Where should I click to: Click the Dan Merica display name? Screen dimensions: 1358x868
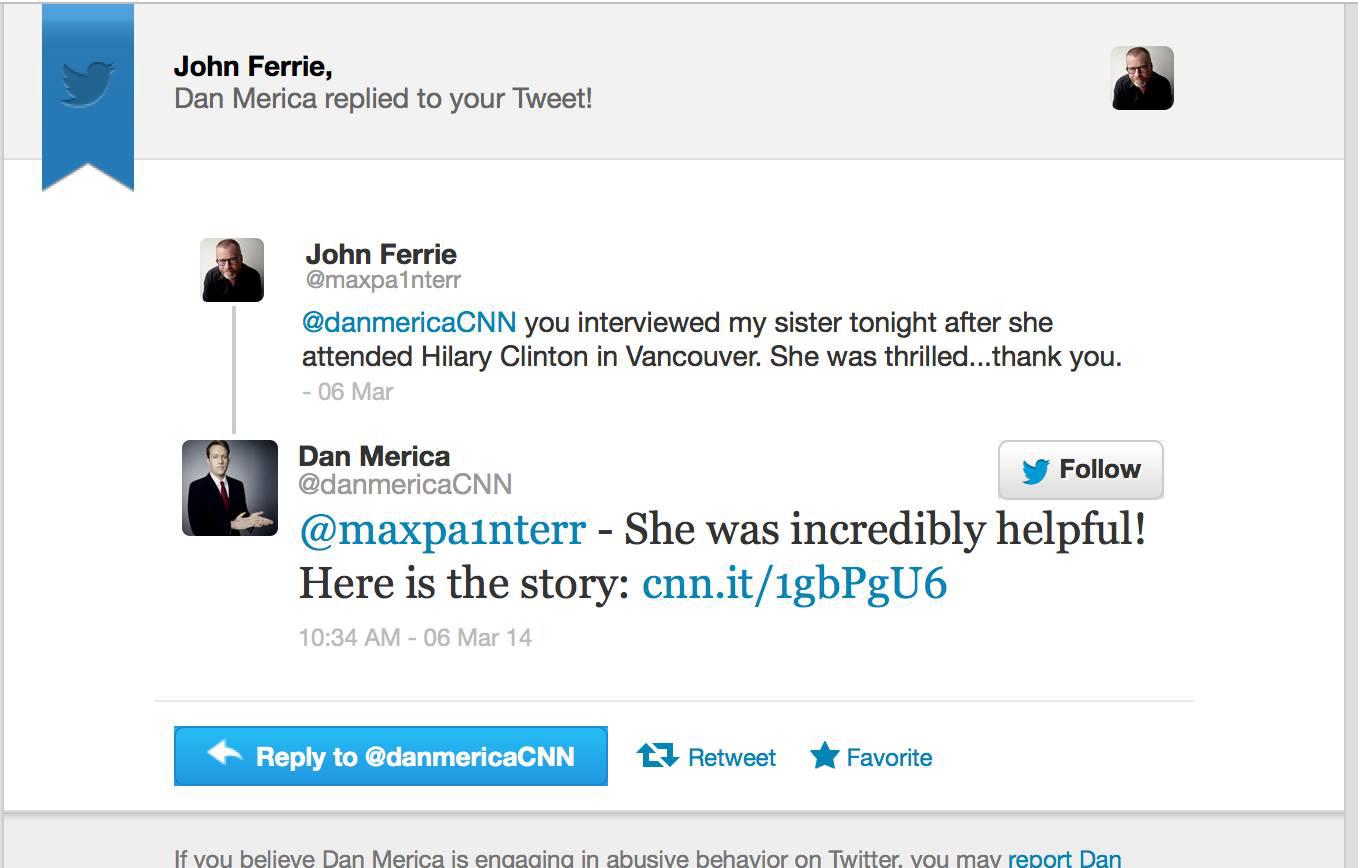point(374,456)
